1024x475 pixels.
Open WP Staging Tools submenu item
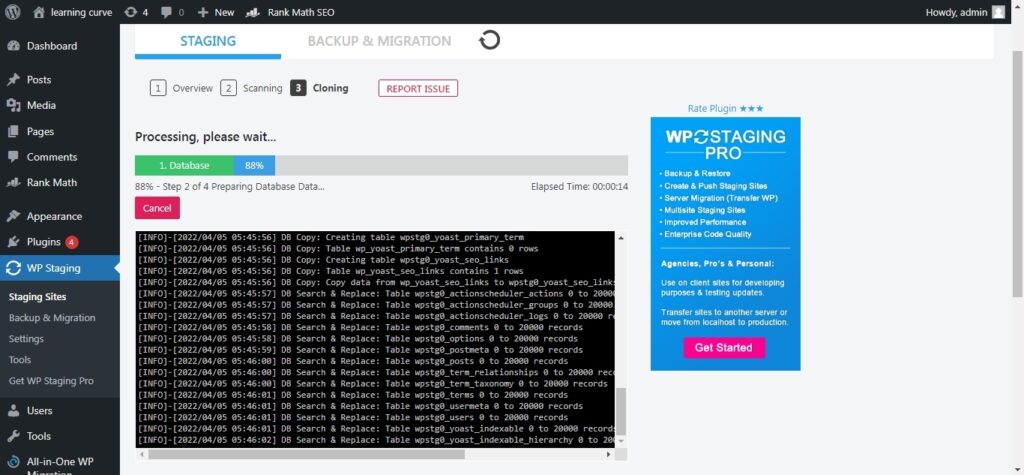[x=20, y=359]
